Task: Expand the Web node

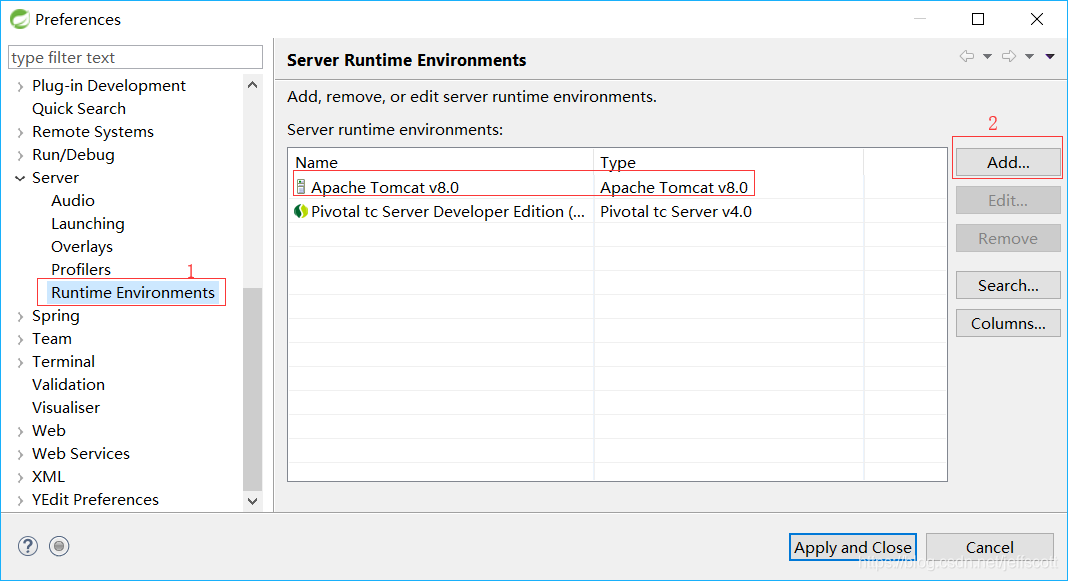Action: pos(20,432)
